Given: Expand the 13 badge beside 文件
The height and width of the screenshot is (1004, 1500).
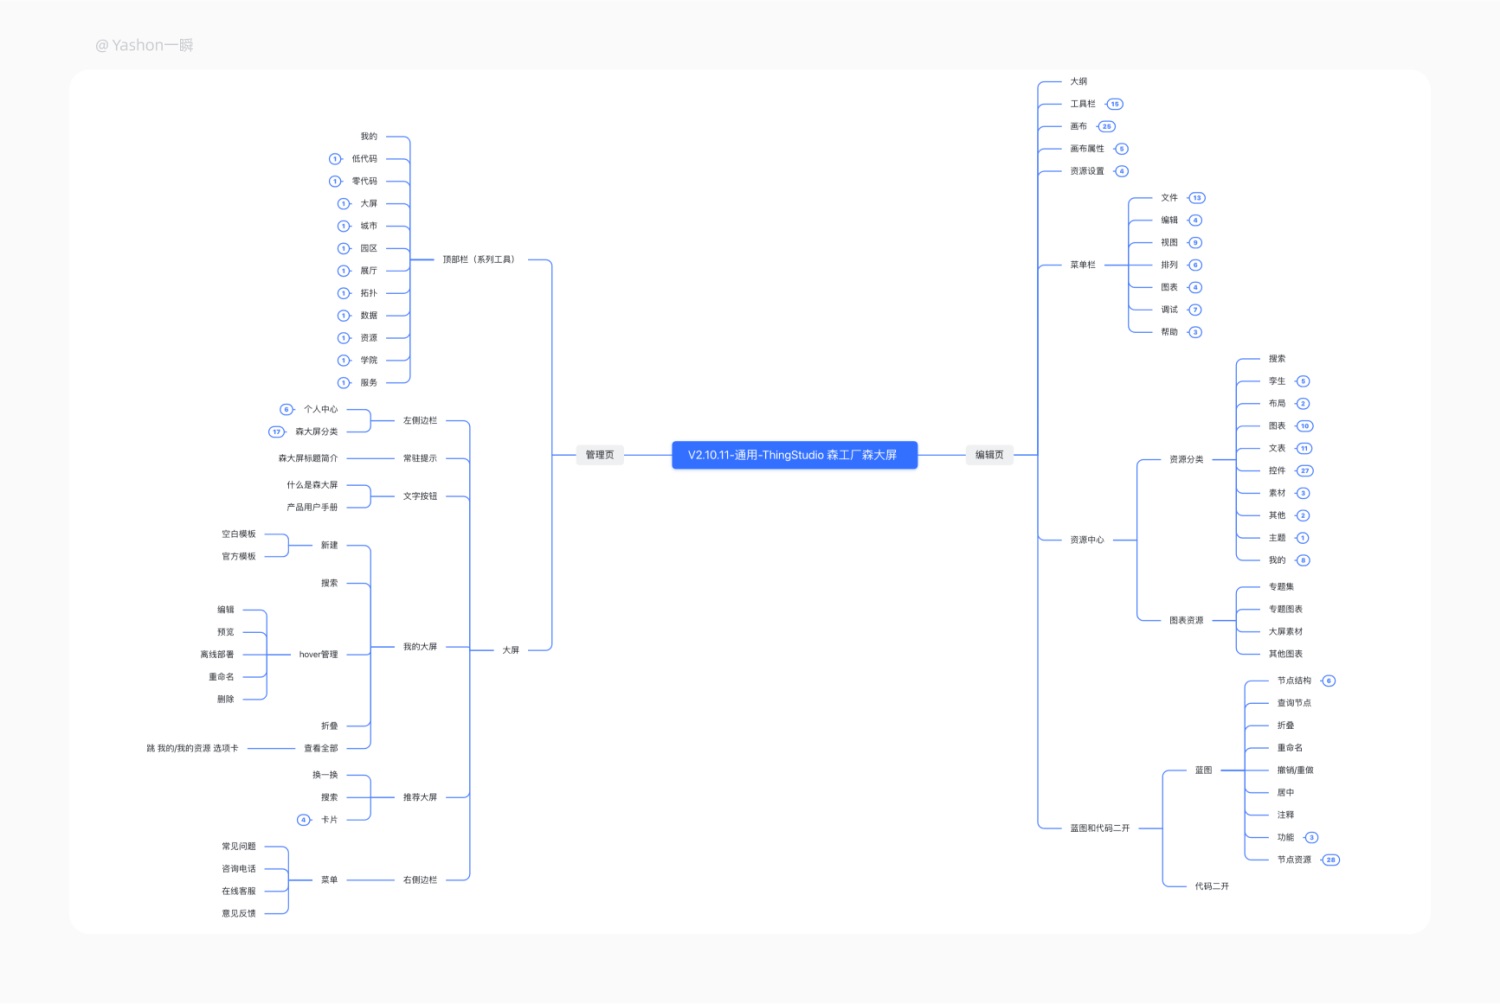Looking at the screenshot, I should click(1197, 198).
